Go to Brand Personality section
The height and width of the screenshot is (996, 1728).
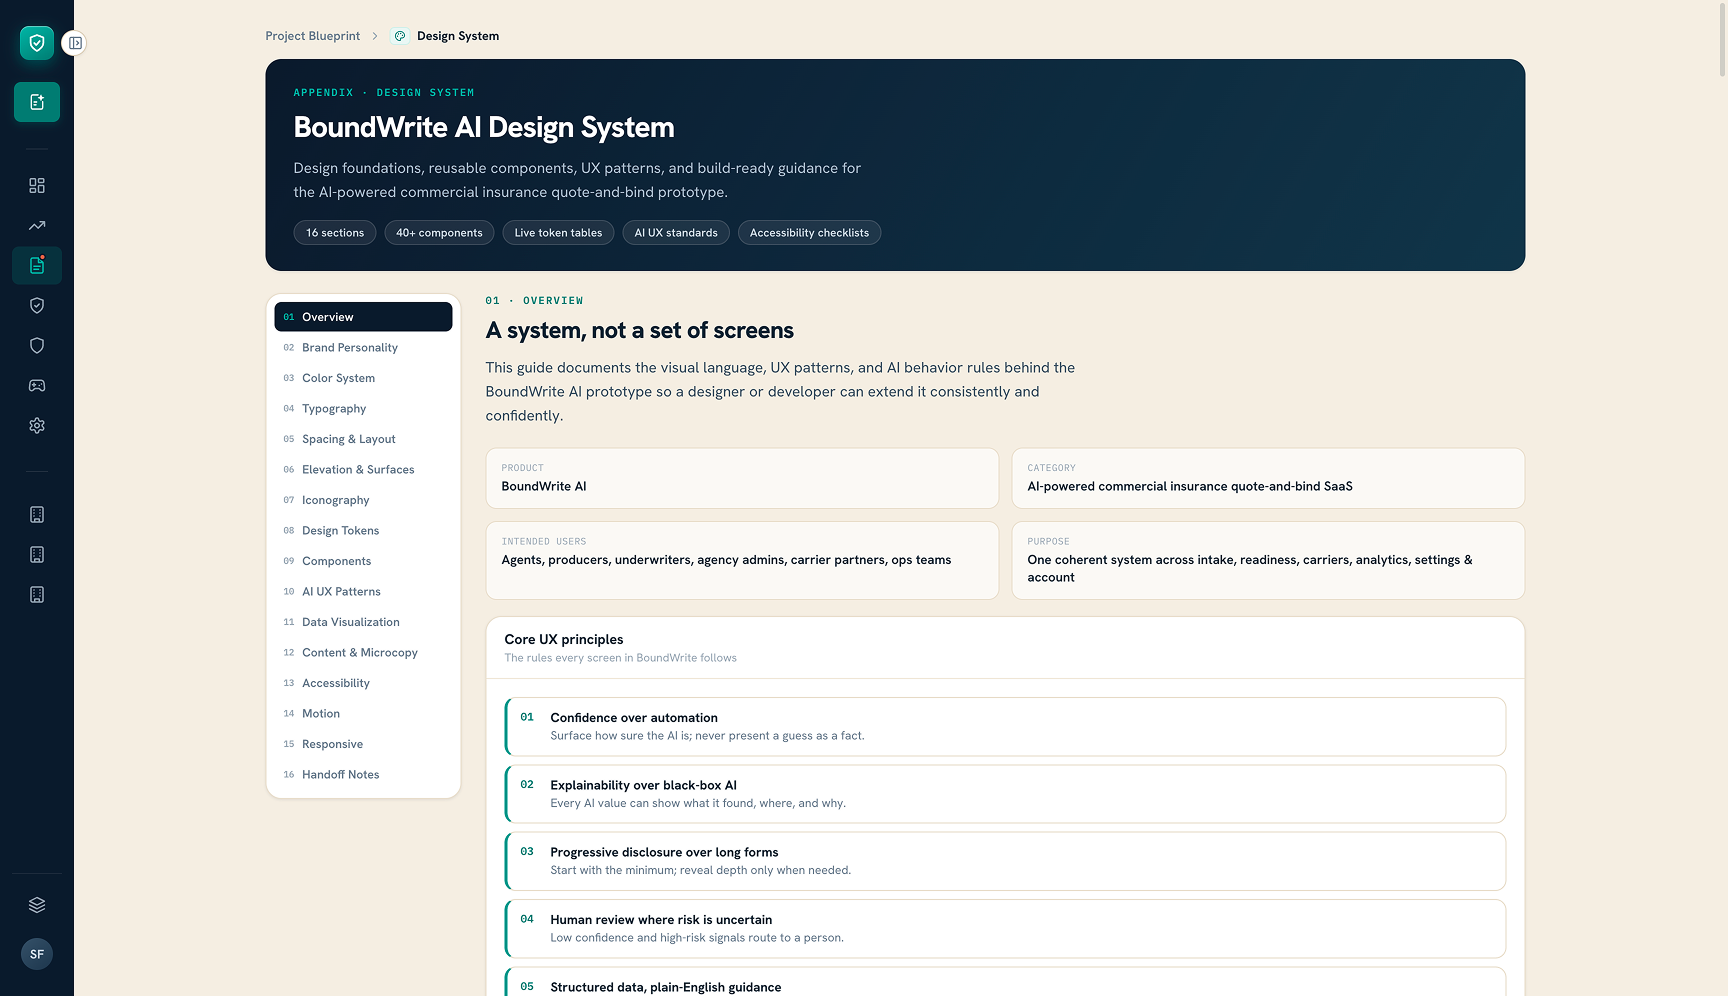363,348
